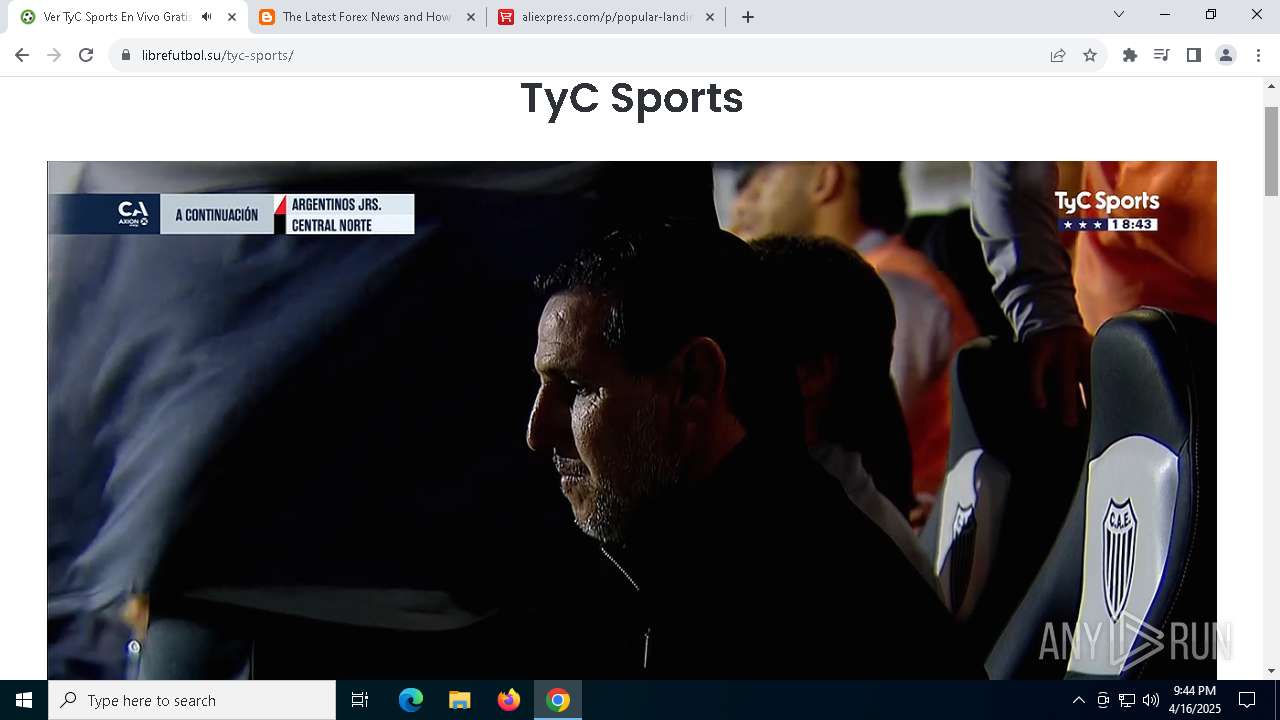Screen dimensions: 1280x720
Task: Reload the current page
Action: [x=86, y=55]
